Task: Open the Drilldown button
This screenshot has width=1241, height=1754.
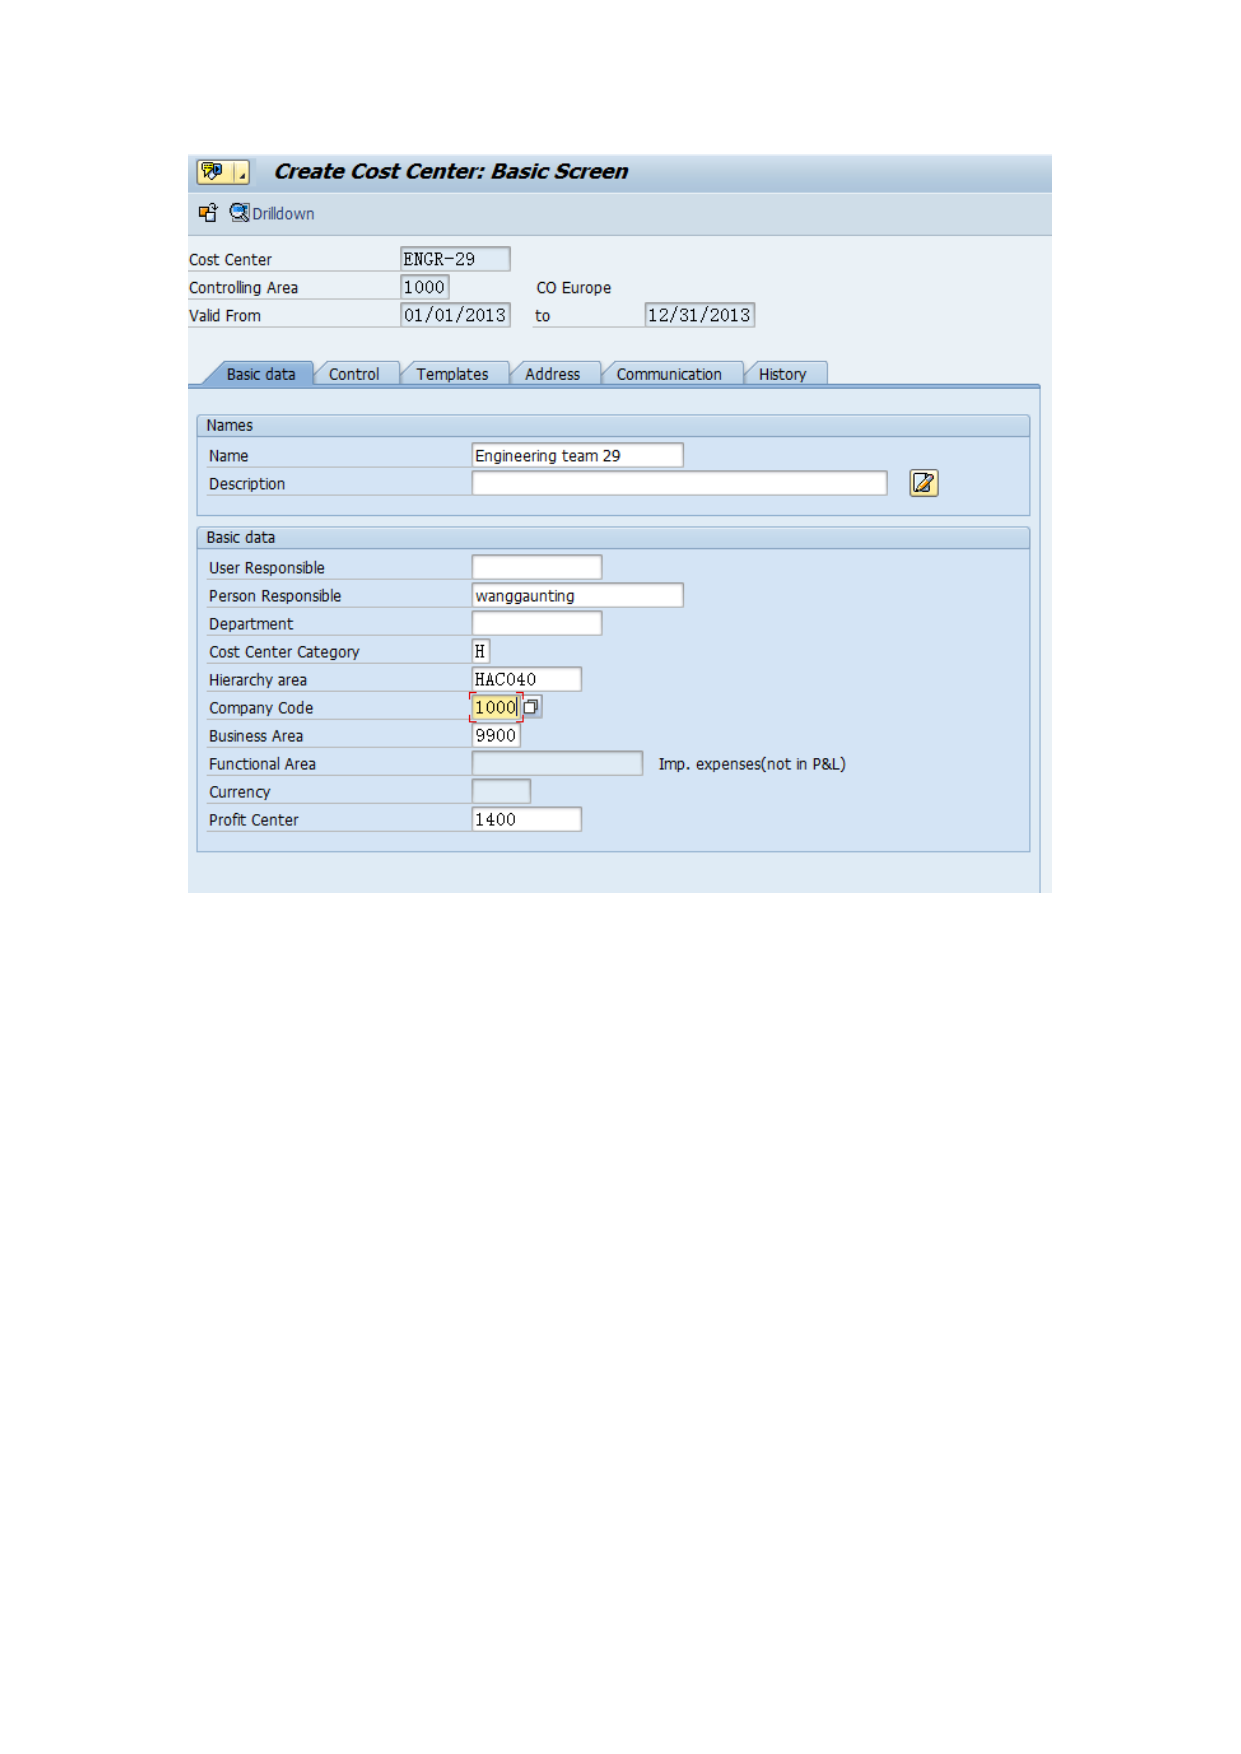Action: pos(272,213)
